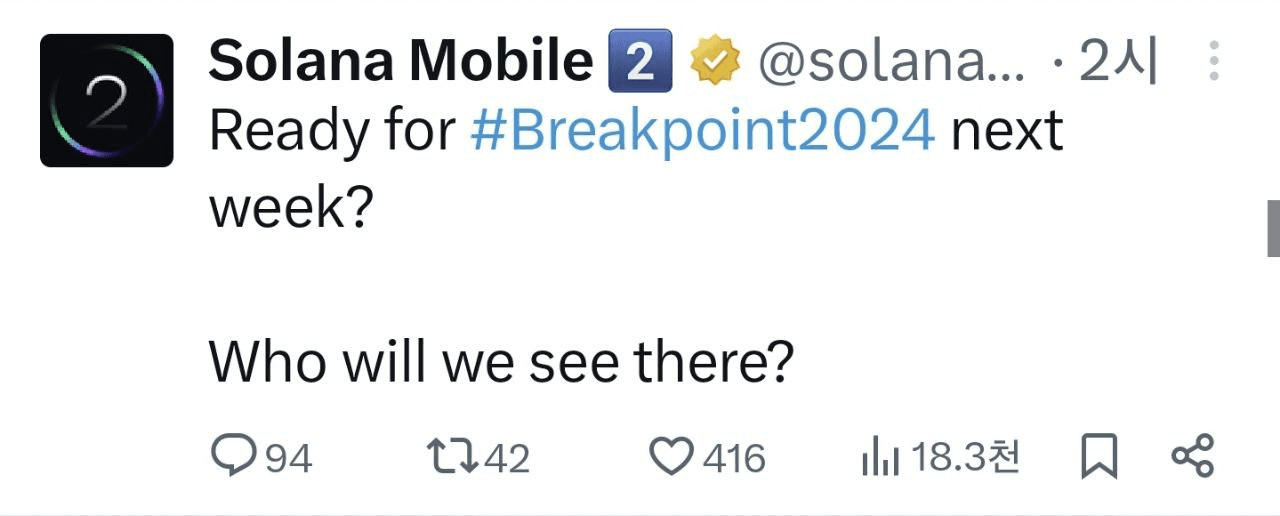Viewport: 1280px width, 516px height.
Task: Open the three-dot more options menu
Action: click(x=1214, y=62)
